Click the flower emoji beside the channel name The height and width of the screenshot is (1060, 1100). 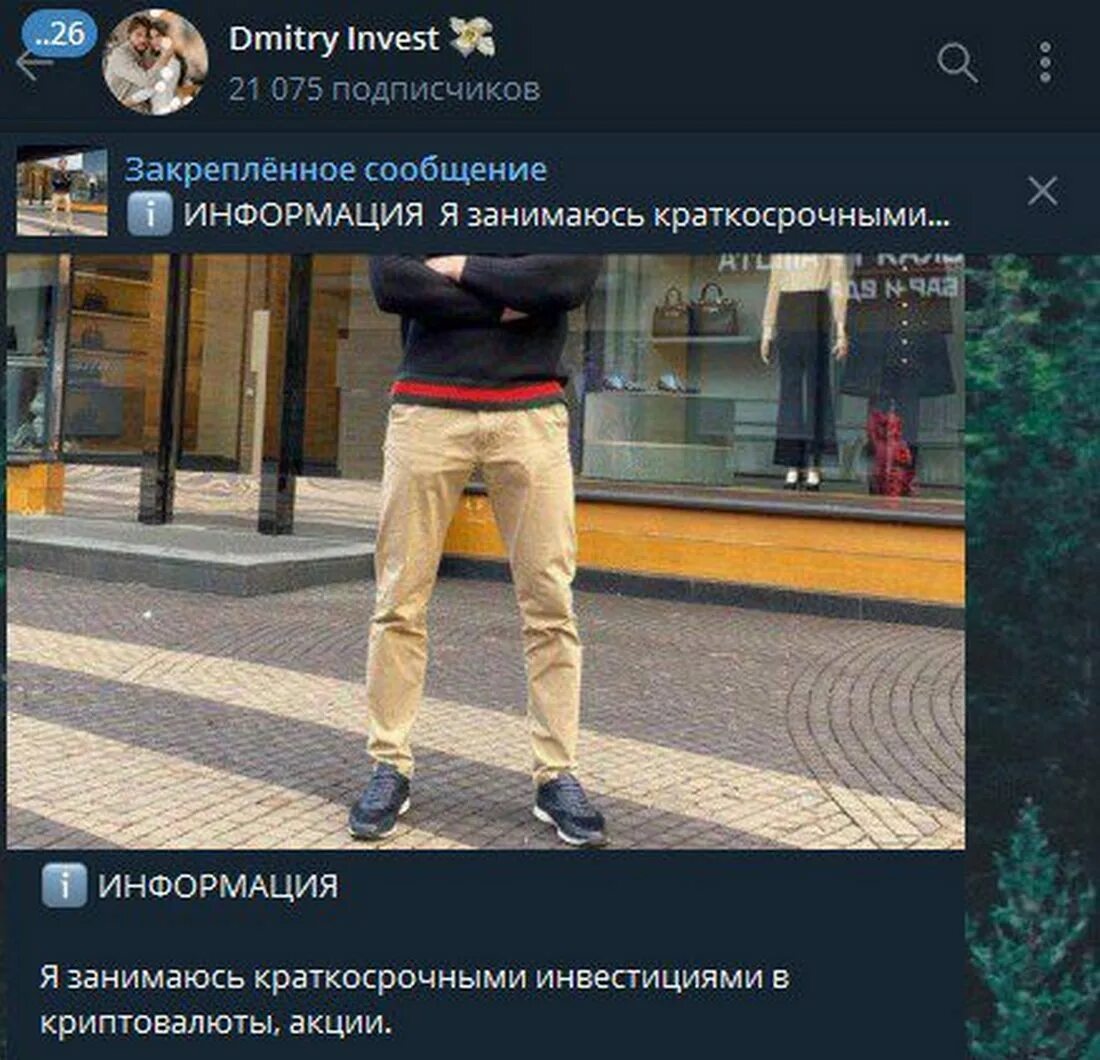(x=471, y=38)
